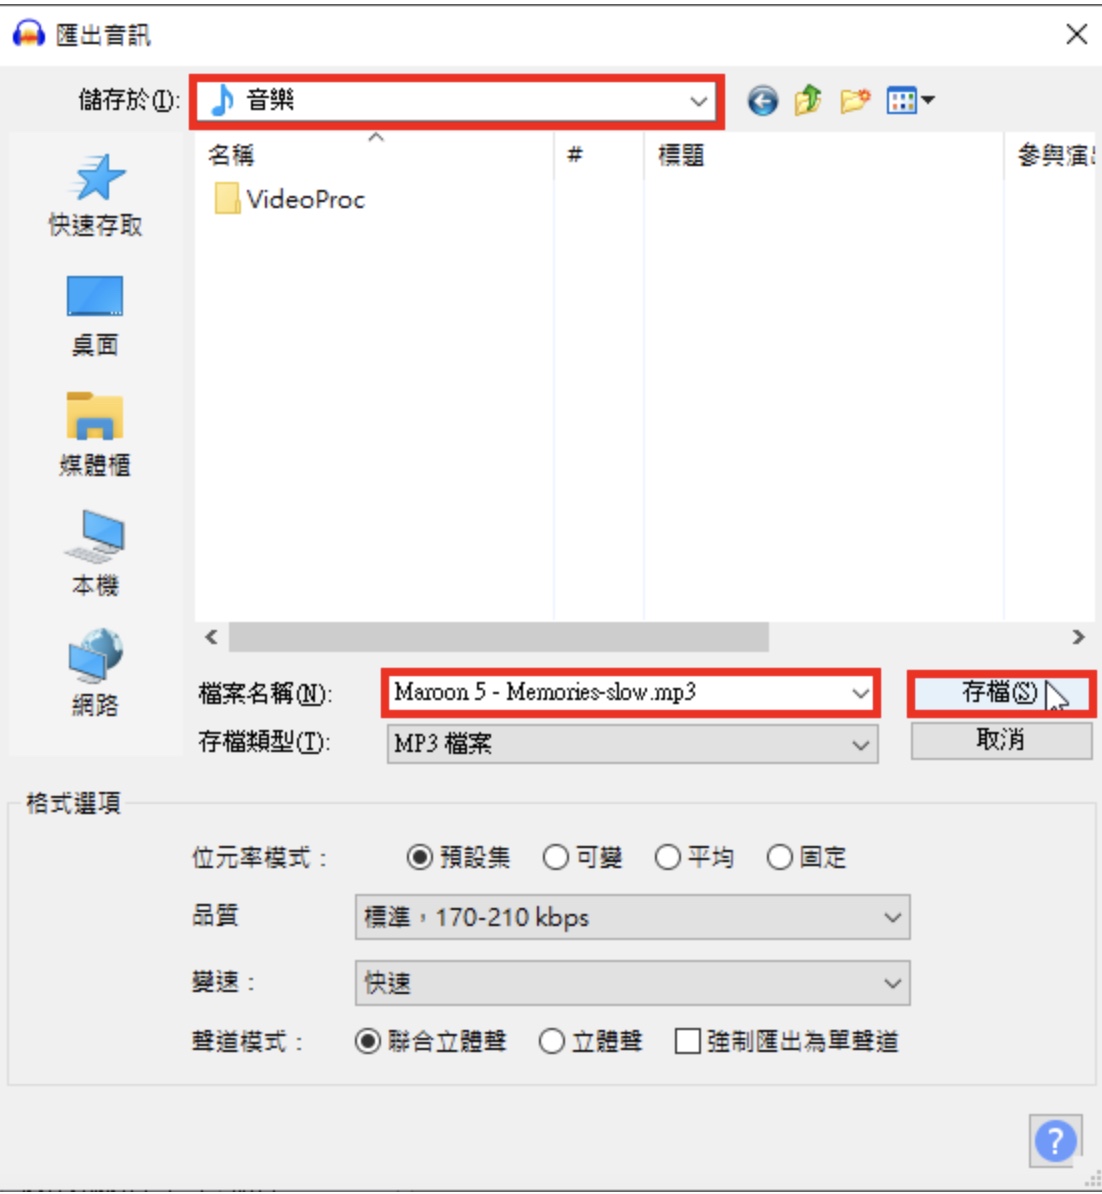Click the 存檔 save button
Image resolution: width=1102 pixels, height=1194 pixels.
click(x=1001, y=692)
